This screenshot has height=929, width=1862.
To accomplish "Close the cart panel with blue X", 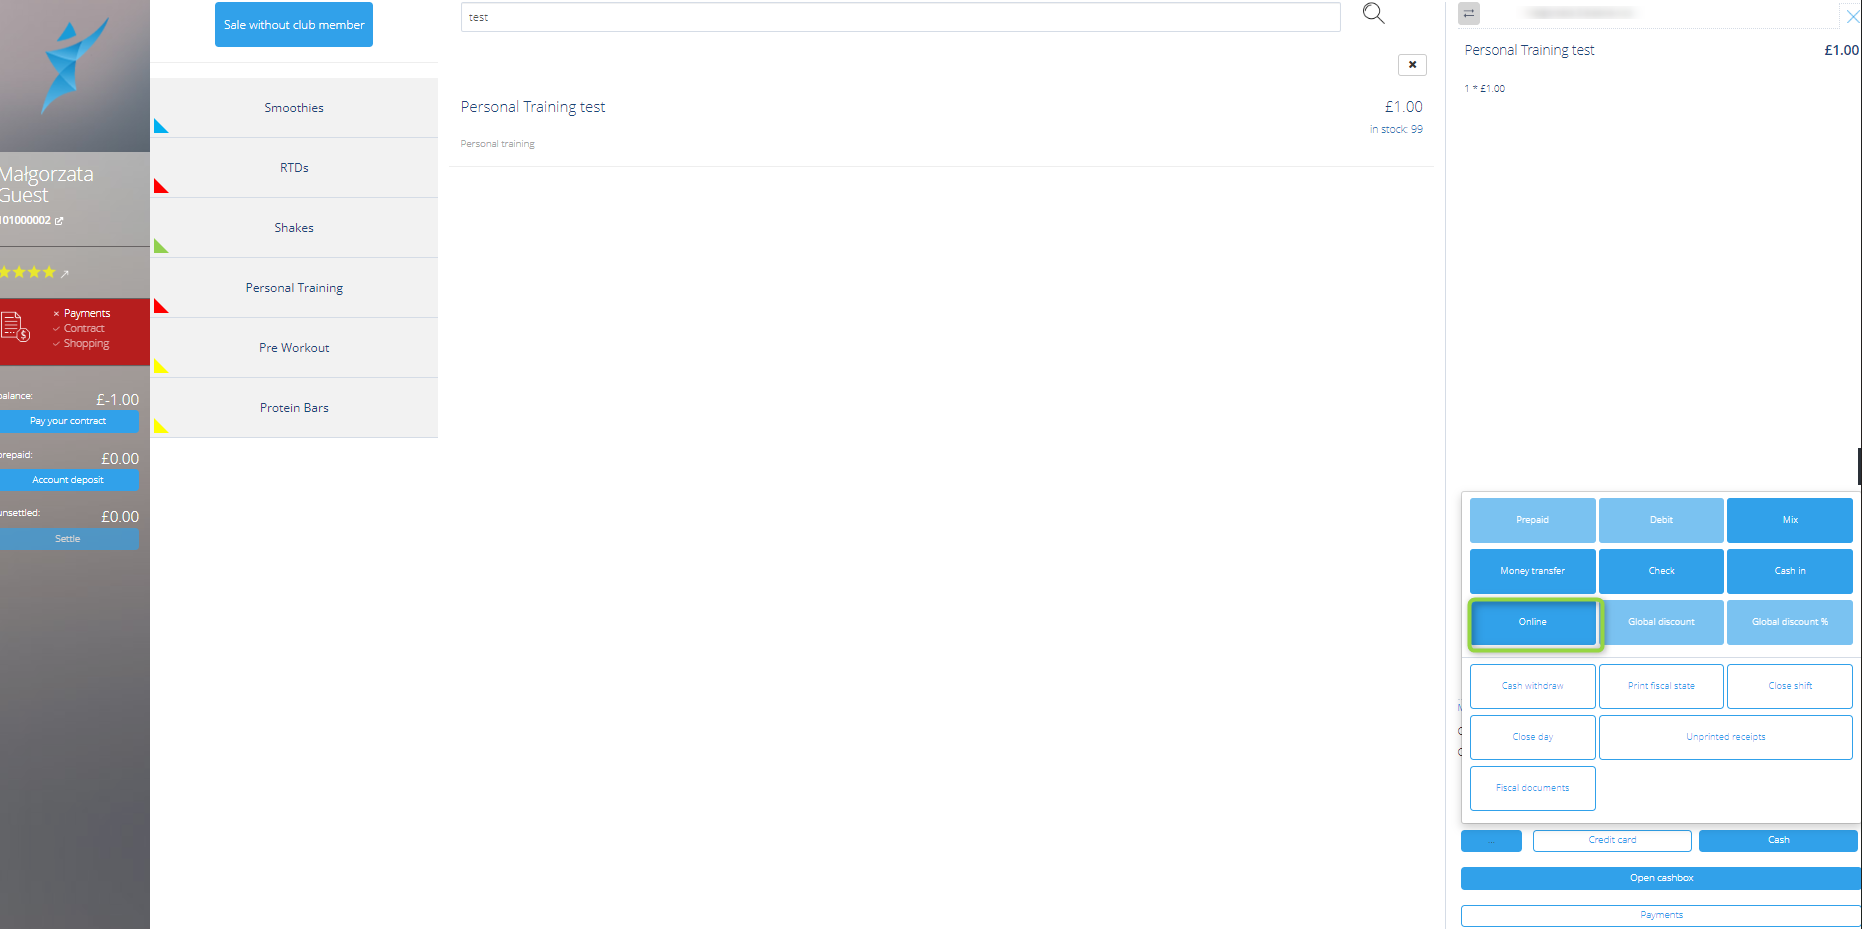I will pyautogui.click(x=1852, y=17).
